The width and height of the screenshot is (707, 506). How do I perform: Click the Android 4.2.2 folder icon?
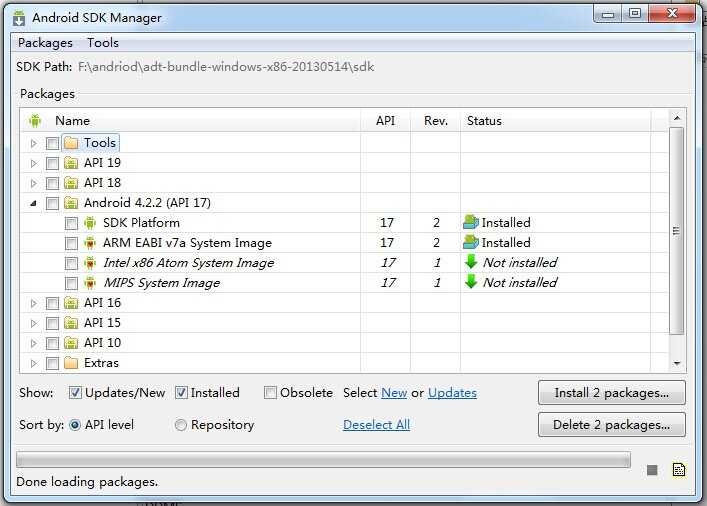coord(71,203)
